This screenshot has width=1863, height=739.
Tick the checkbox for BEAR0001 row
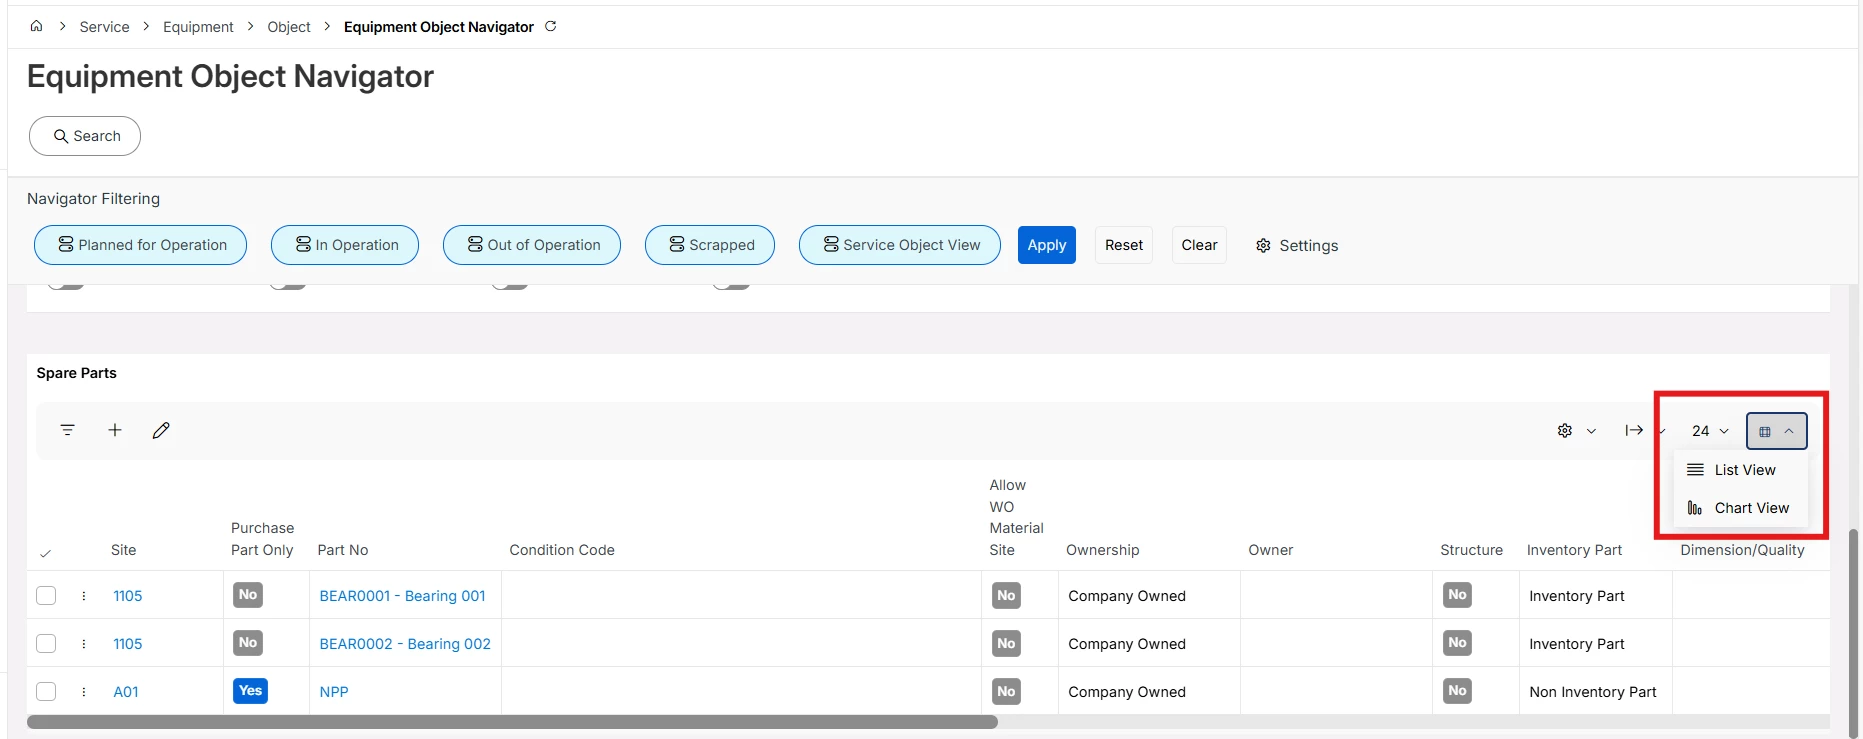[46, 596]
